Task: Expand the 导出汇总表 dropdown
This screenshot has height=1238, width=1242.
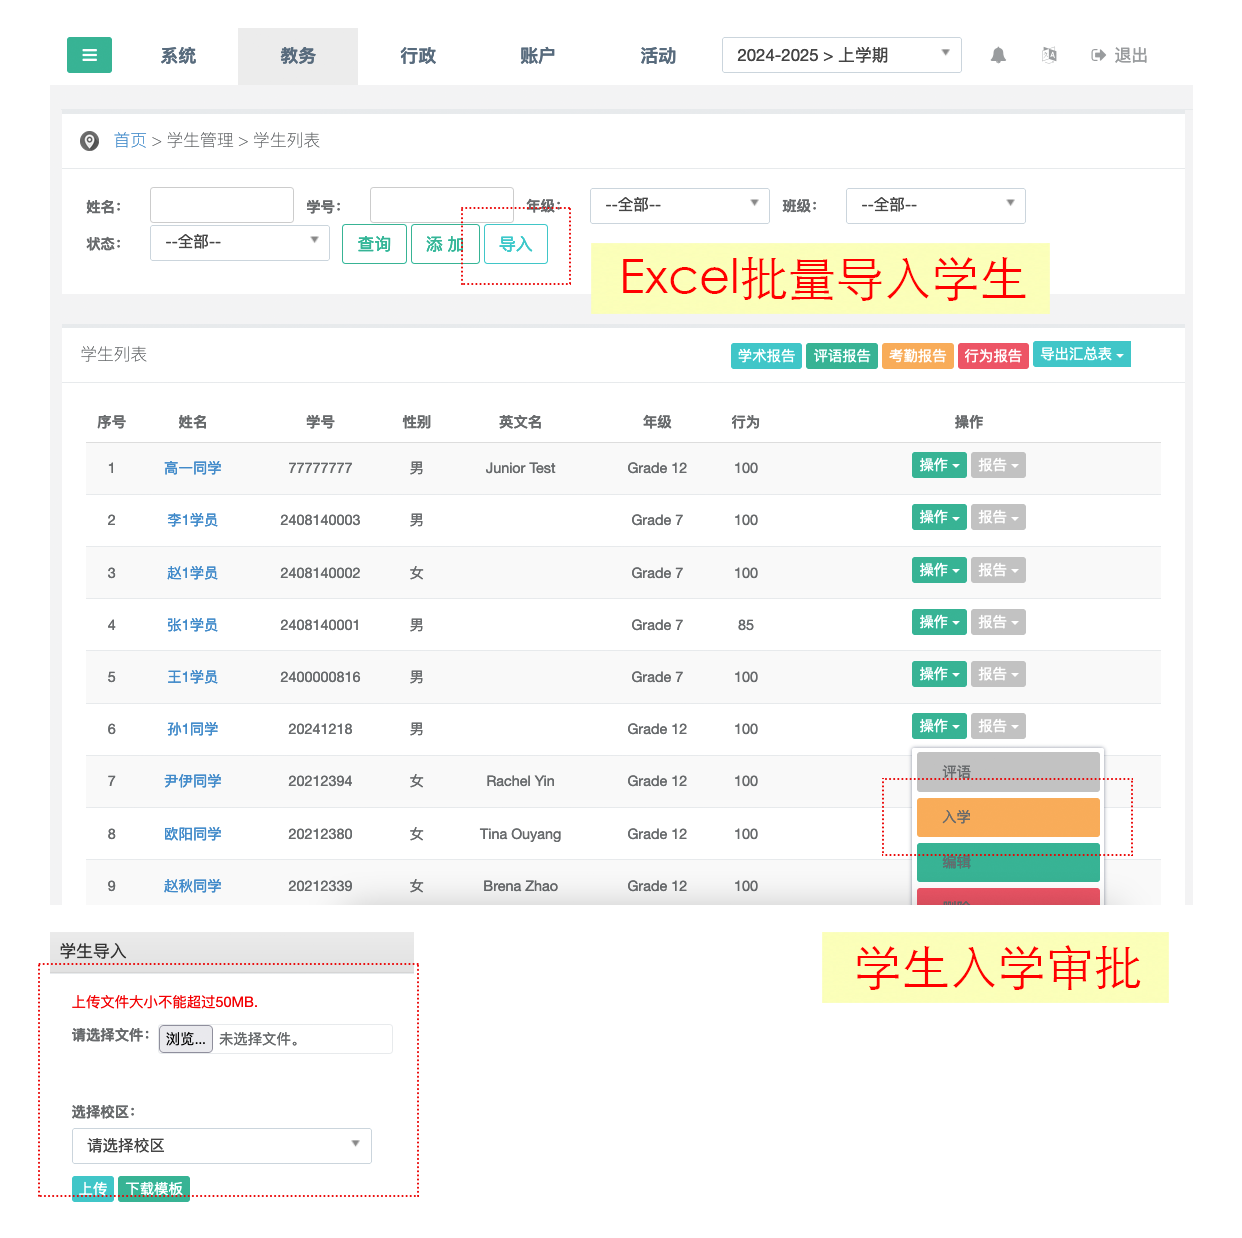Action: [1082, 354]
